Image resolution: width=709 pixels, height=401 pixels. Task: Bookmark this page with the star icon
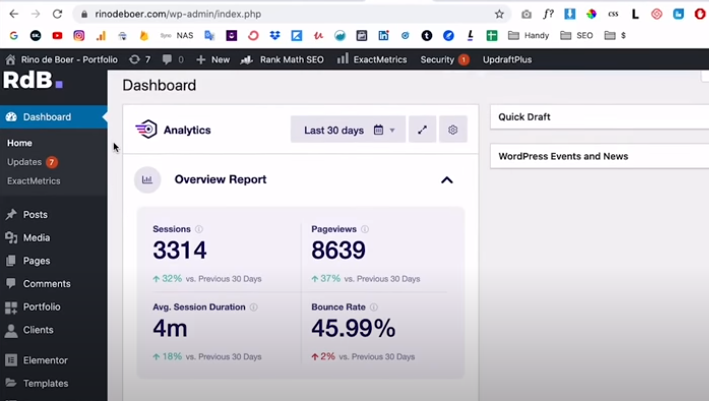(499, 14)
